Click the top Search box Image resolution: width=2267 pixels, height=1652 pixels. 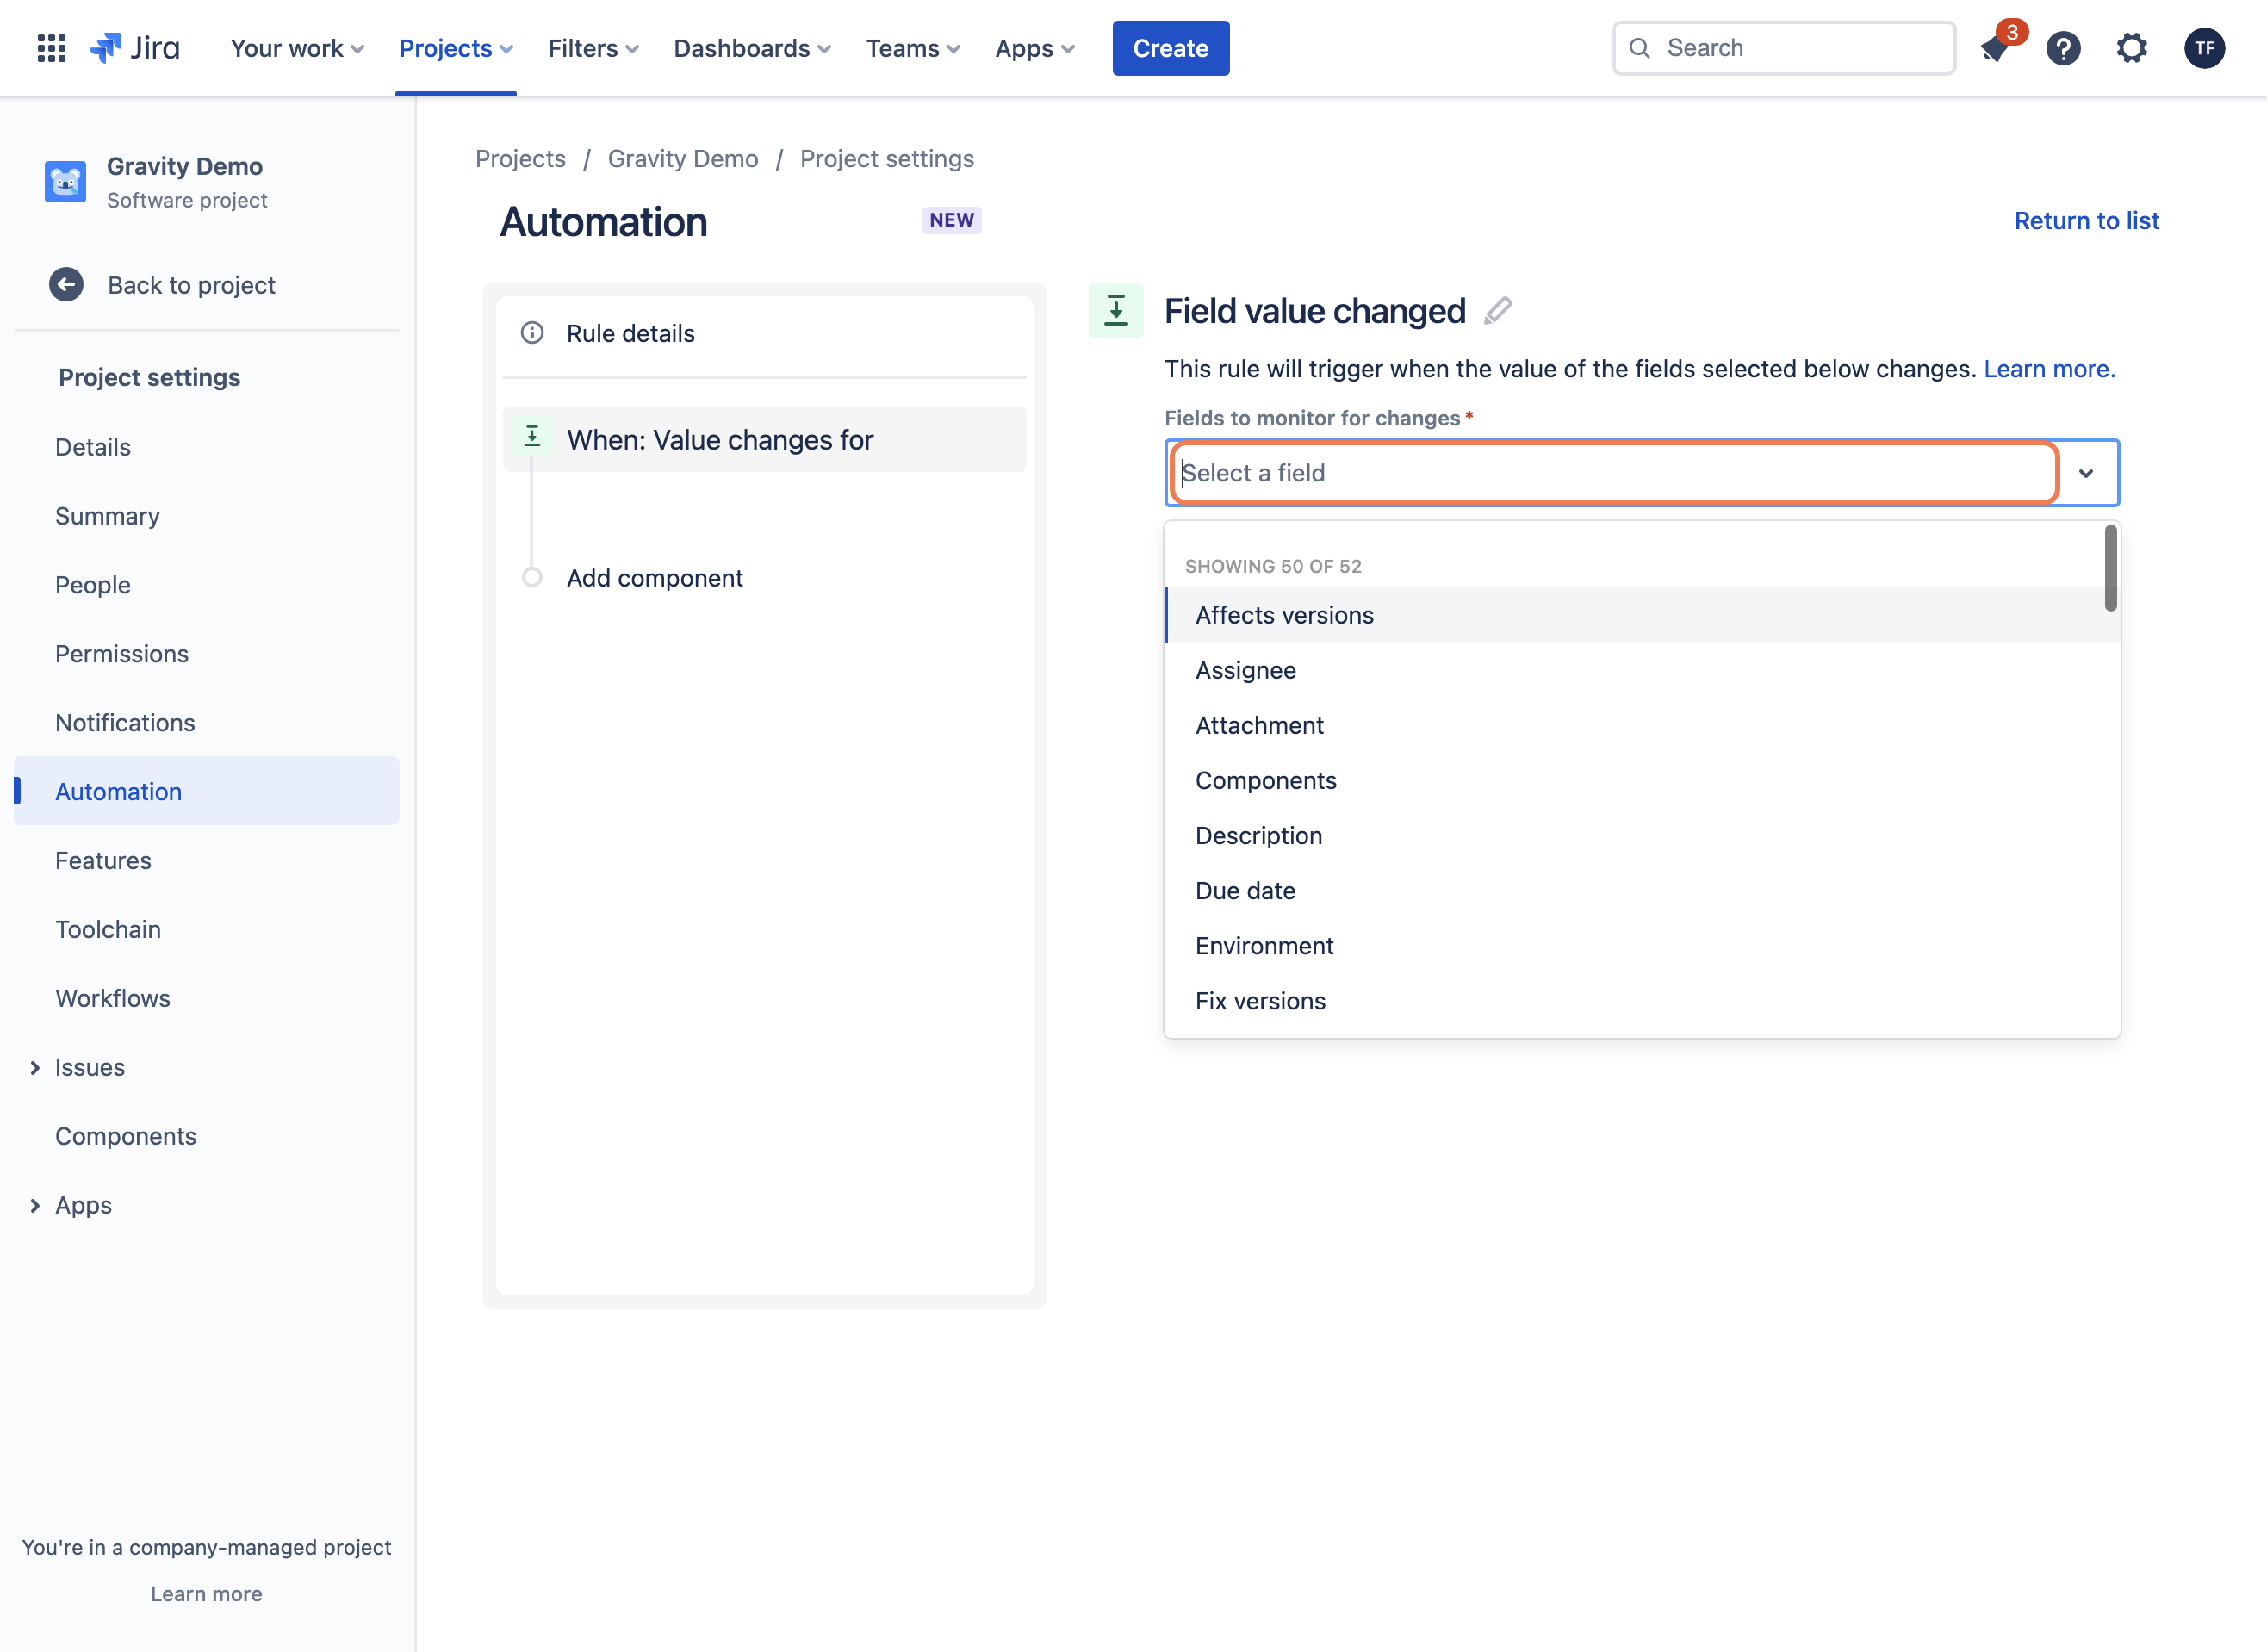click(x=1783, y=48)
